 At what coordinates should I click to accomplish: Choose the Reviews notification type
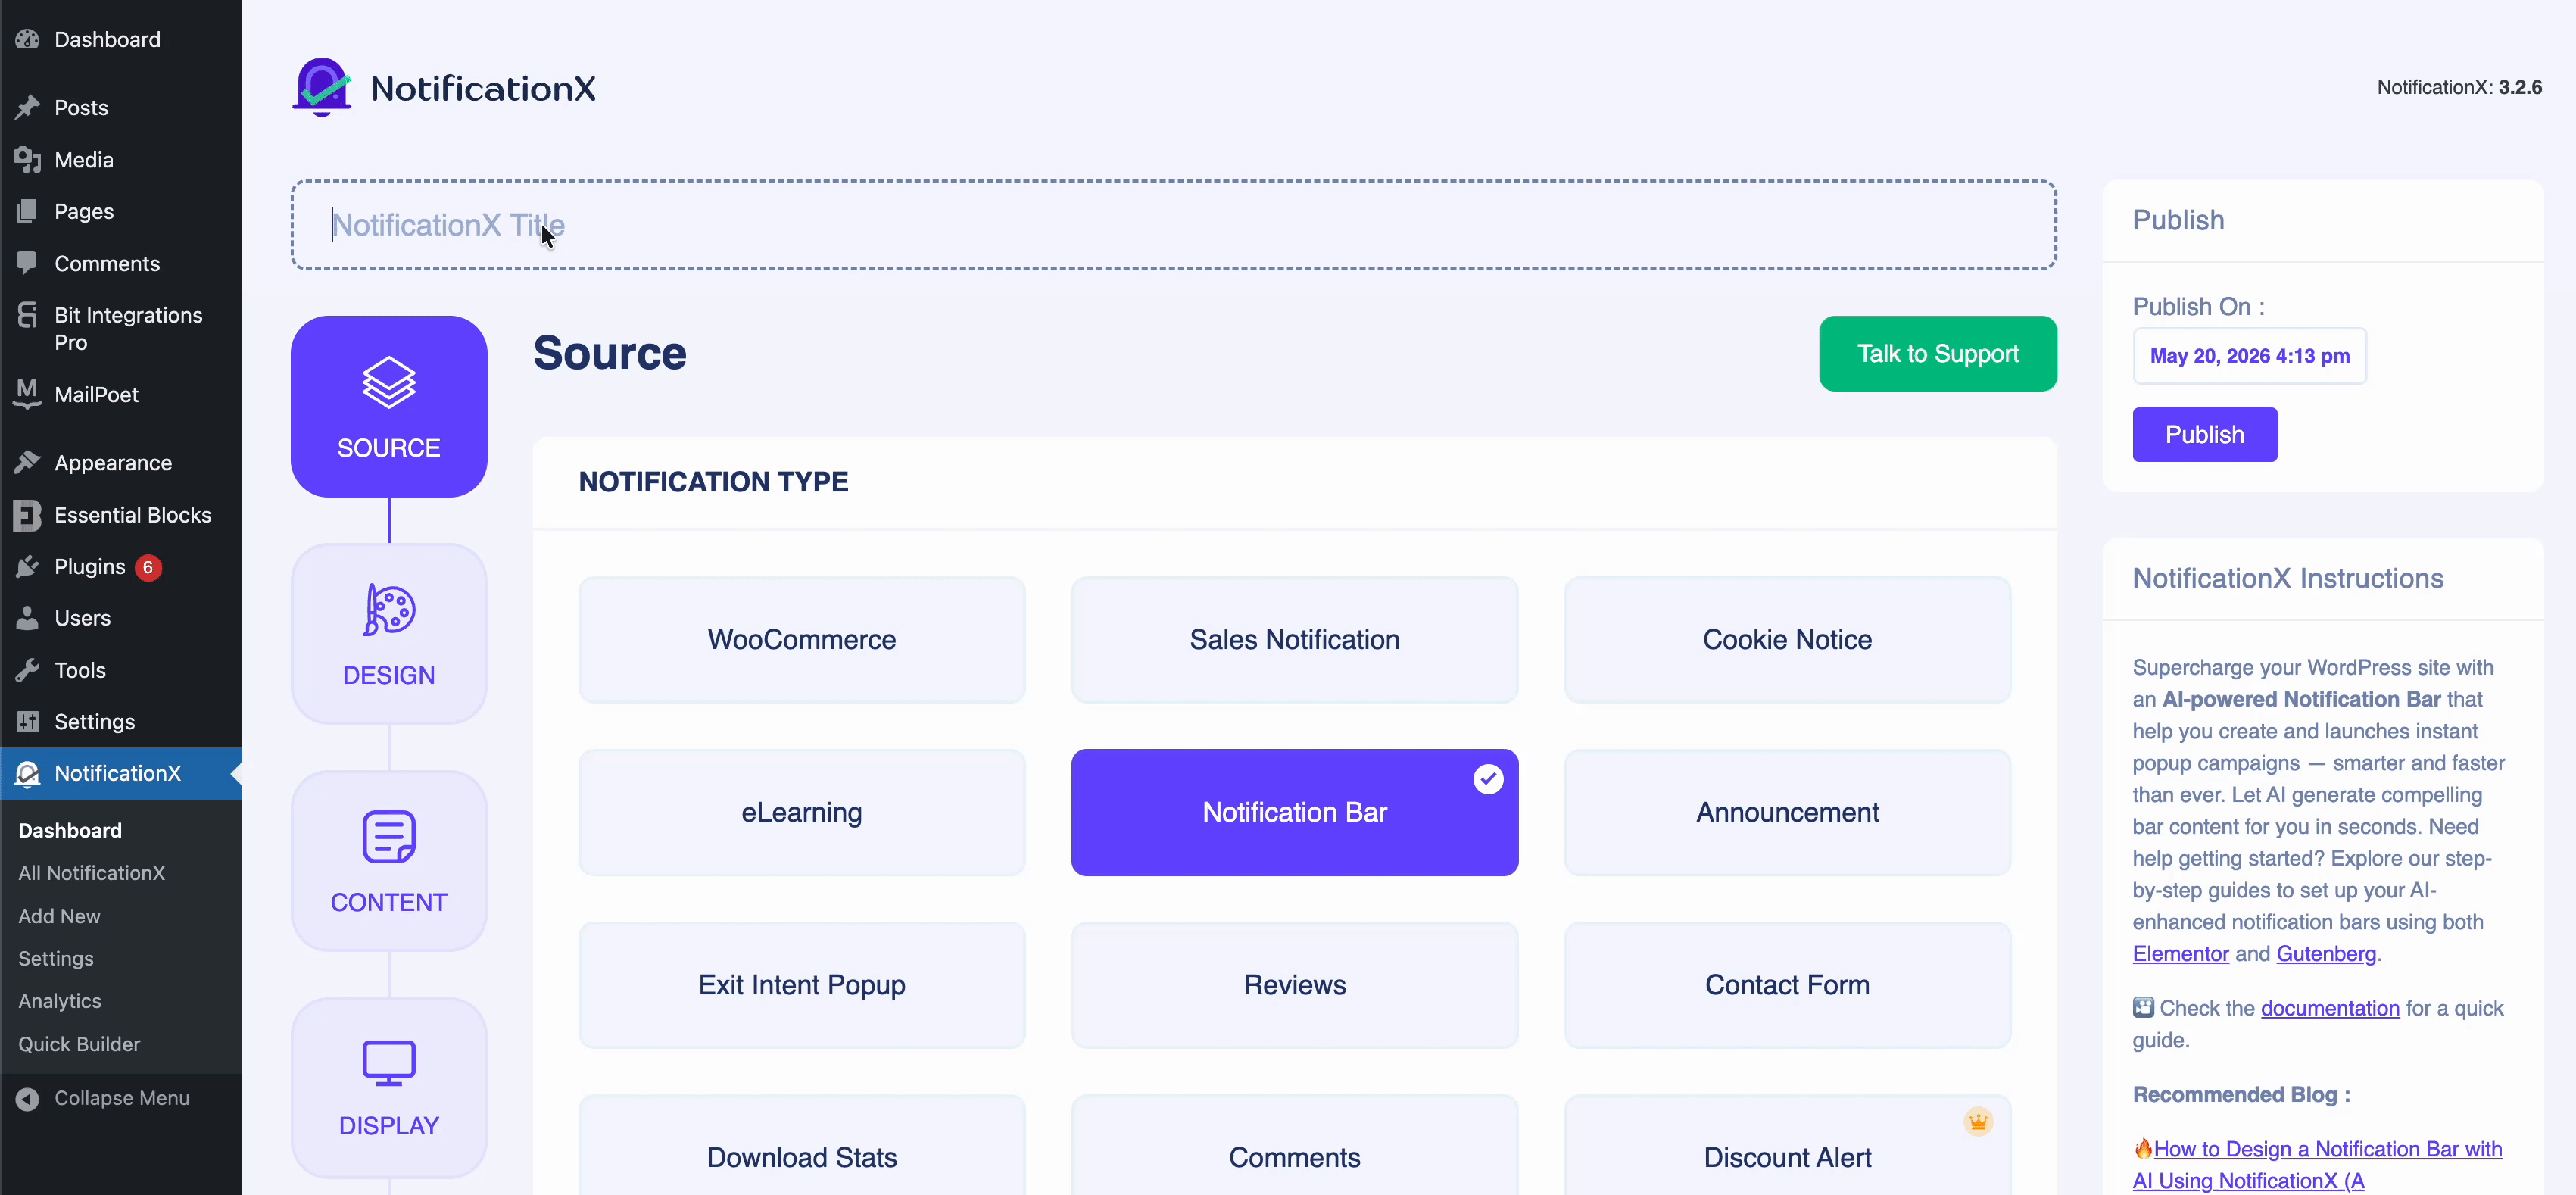[x=1294, y=985]
